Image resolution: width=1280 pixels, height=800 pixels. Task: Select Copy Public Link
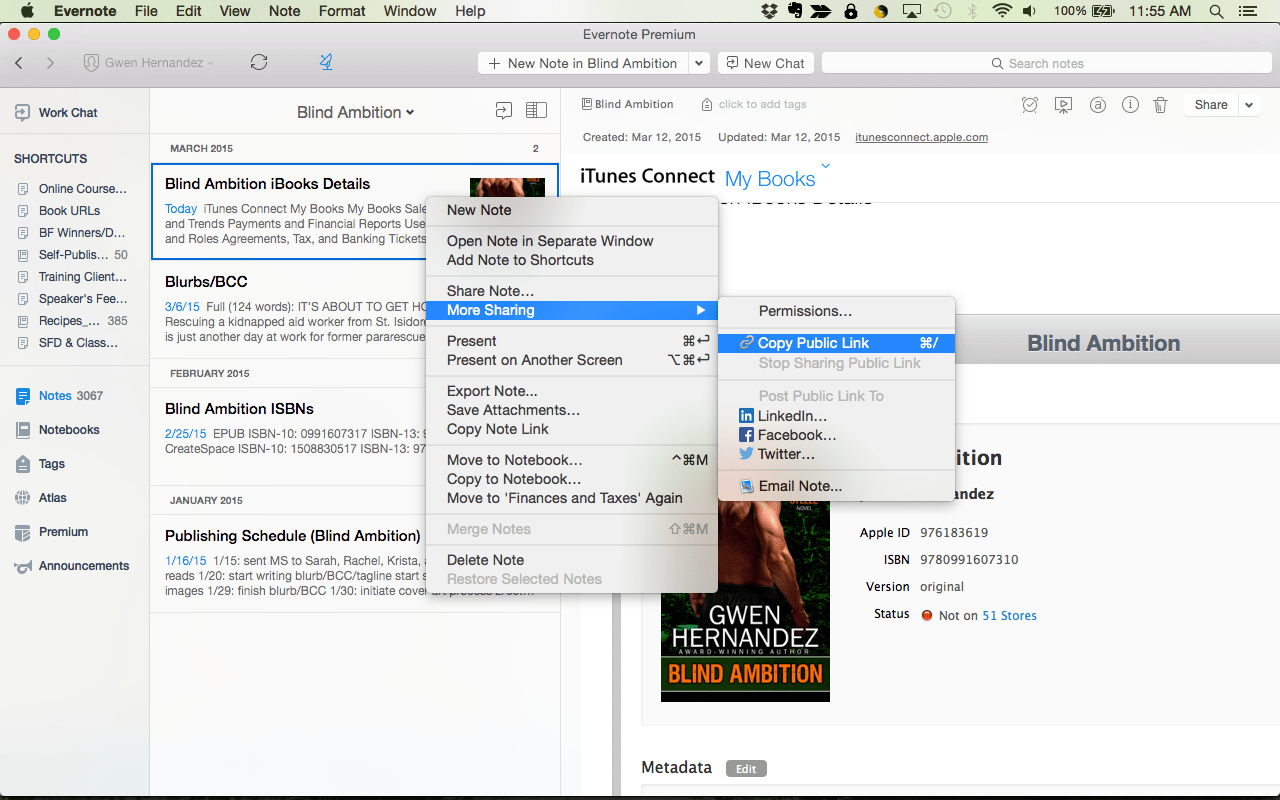(x=836, y=343)
